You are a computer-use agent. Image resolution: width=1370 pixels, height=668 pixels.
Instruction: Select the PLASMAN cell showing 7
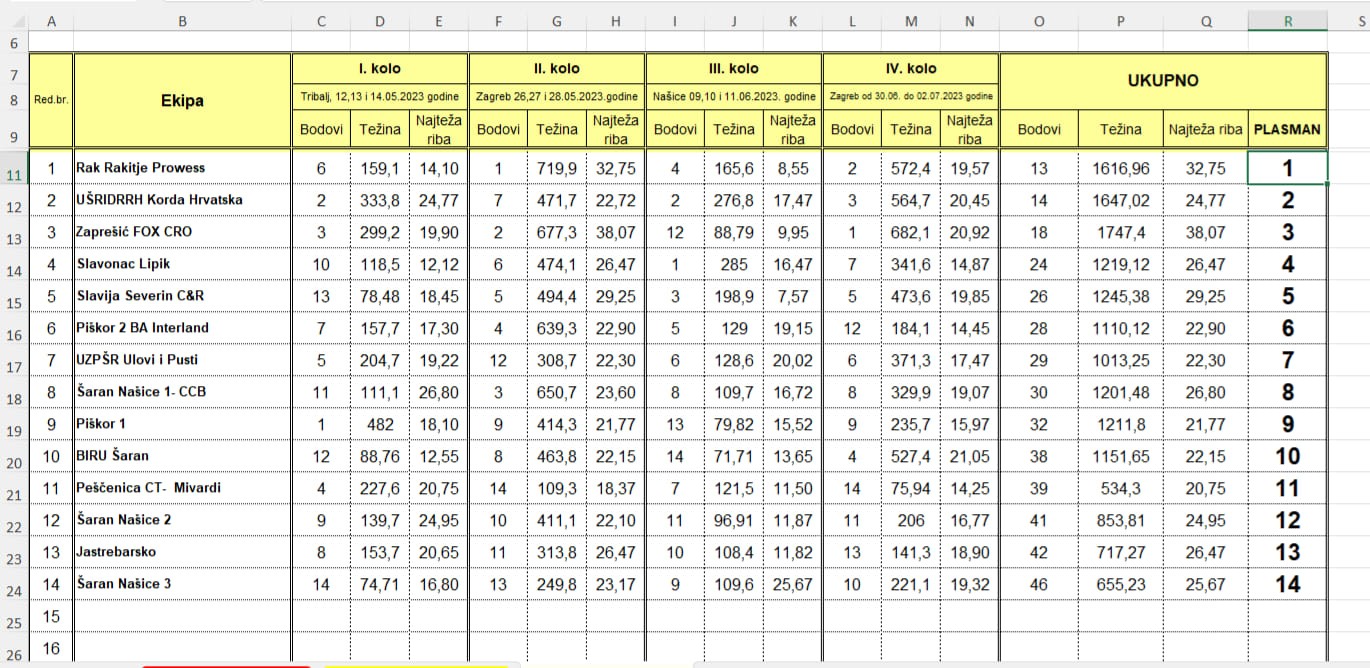1288,360
